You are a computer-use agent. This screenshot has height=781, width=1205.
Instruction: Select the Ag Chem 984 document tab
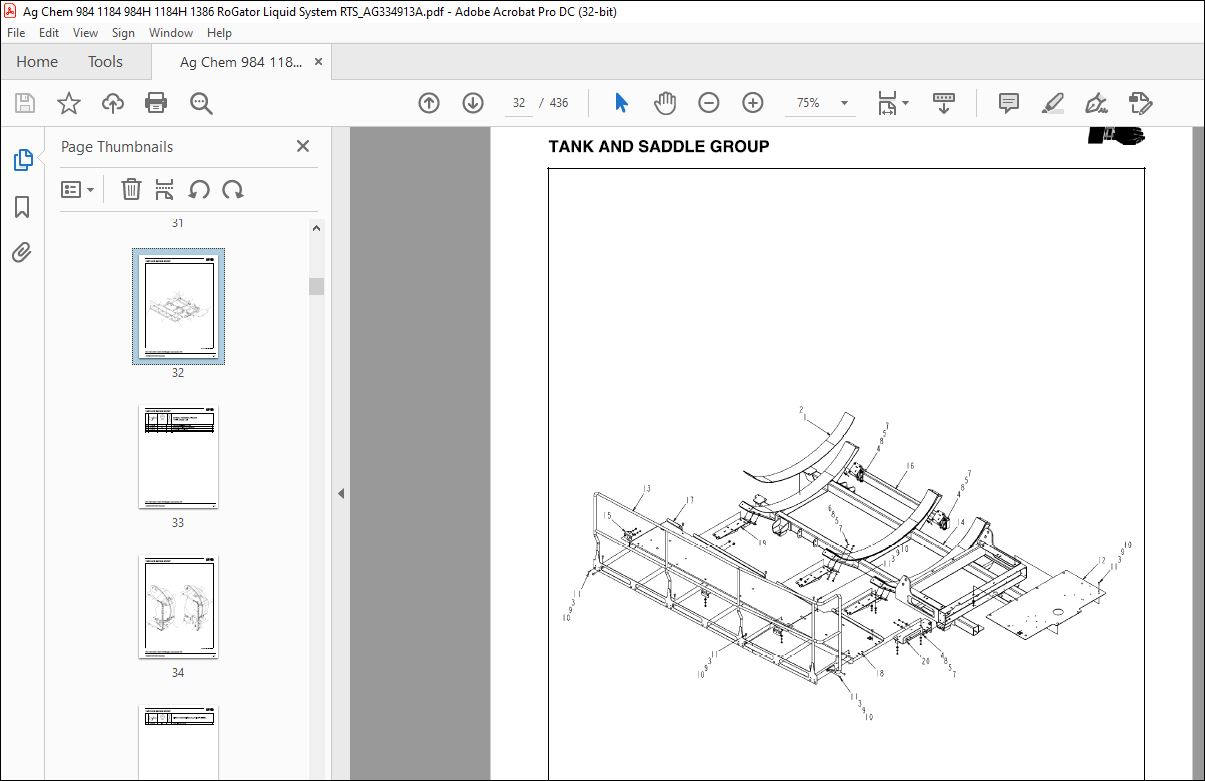coord(240,62)
